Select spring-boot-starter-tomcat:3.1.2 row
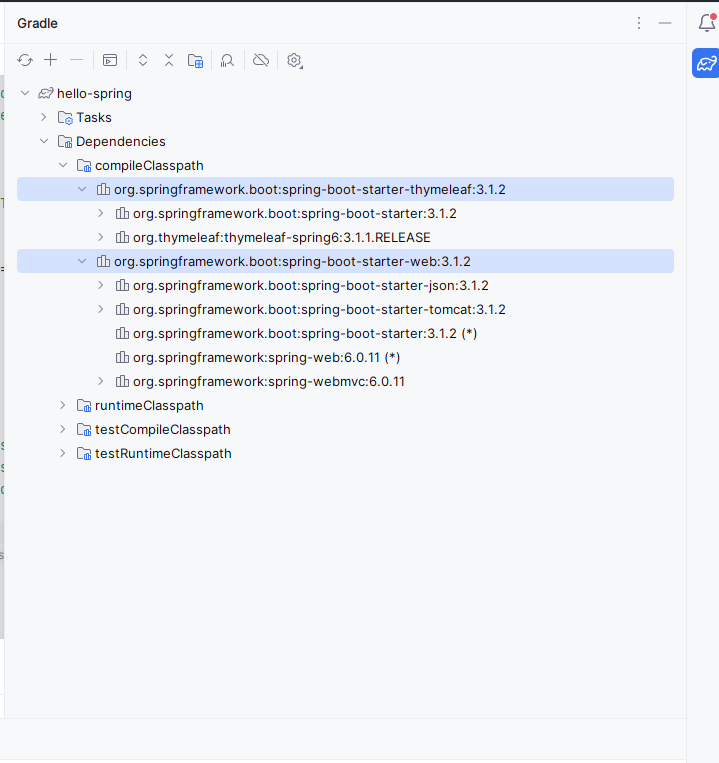Image resolution: width=719 pixels, height=763 pixels. pyautogui.click(x=345, y=309)
